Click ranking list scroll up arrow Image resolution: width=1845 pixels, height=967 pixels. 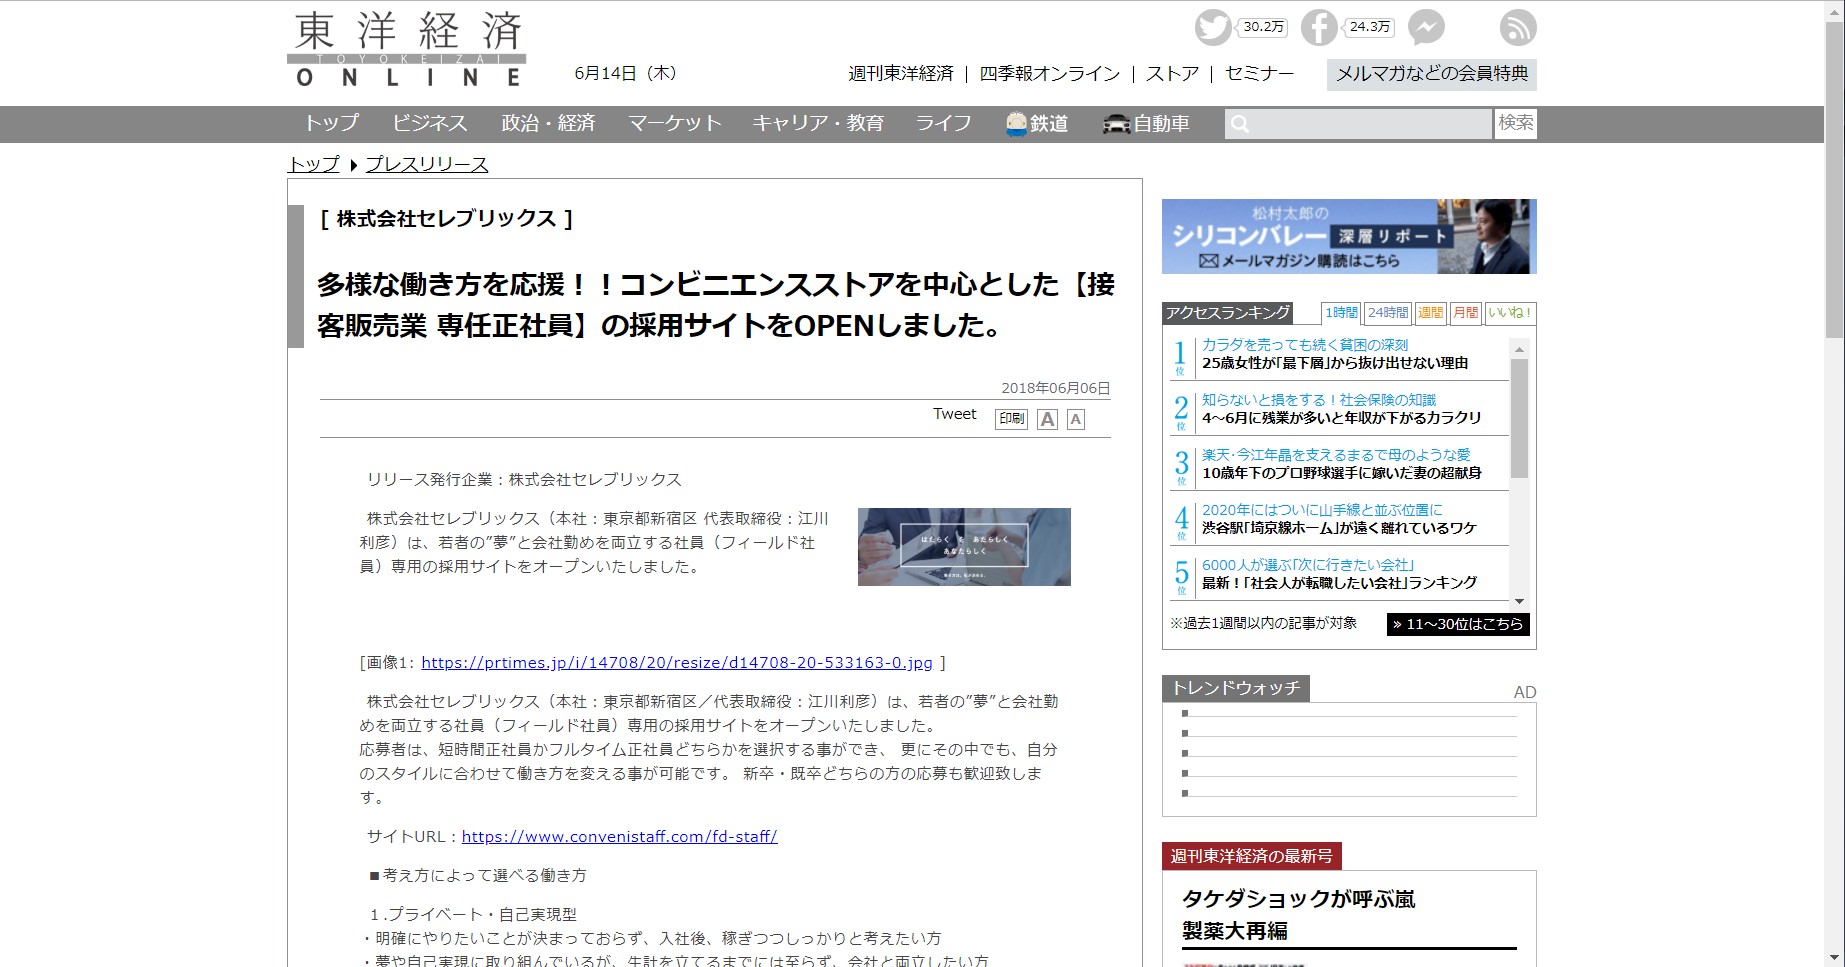click(1519, 349)
